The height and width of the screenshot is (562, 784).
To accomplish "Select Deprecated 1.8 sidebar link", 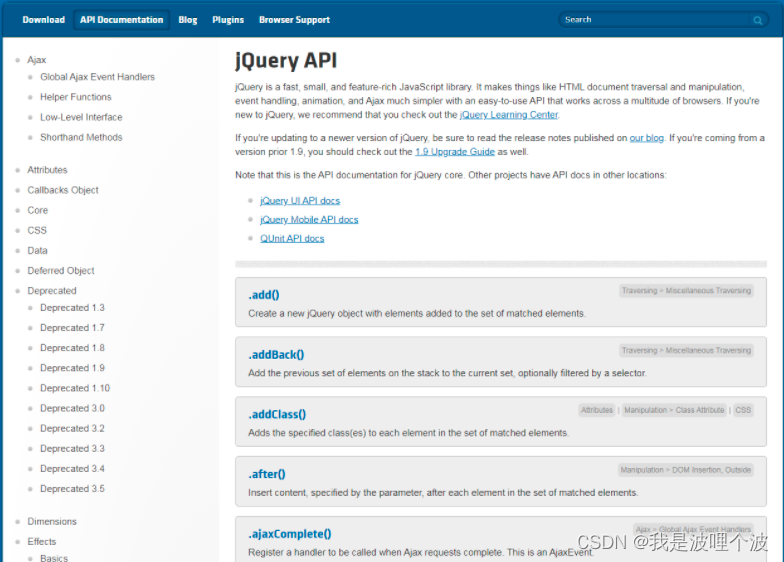I will (72, 348).
